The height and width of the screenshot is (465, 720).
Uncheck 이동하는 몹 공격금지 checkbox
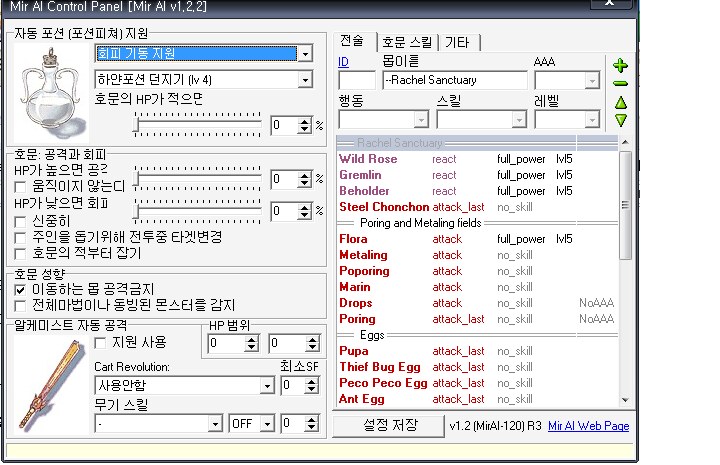21,288
